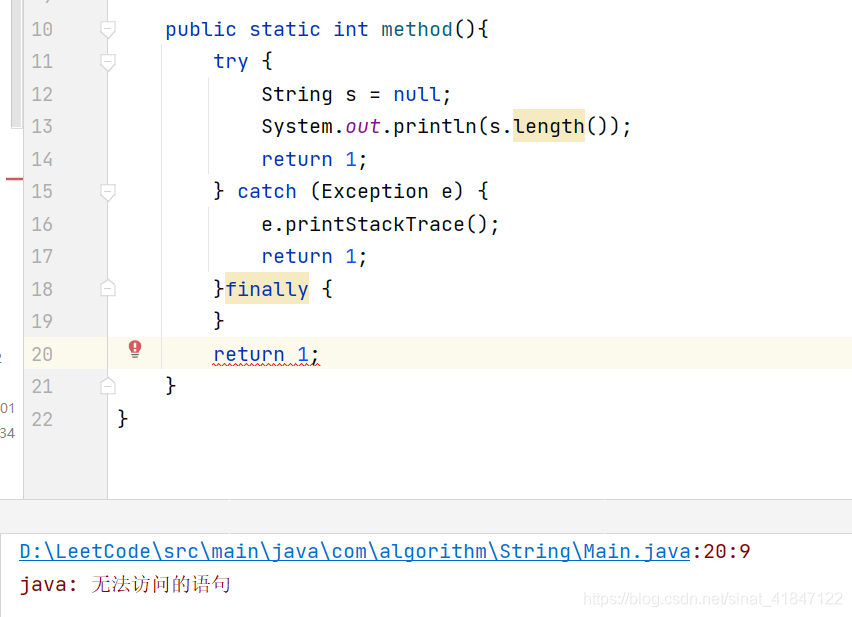852x617 pixels.
Task: Click the folding chevron beside line 15
Action: [x=107, y=191]
